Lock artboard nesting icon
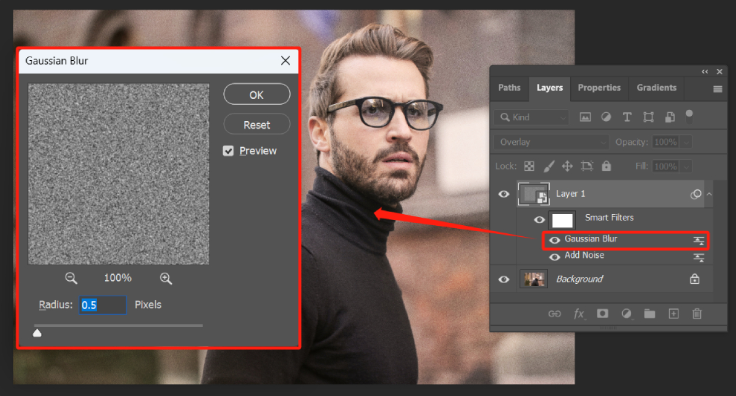Viewport: 736px width, 396px height. pos(587,166)
